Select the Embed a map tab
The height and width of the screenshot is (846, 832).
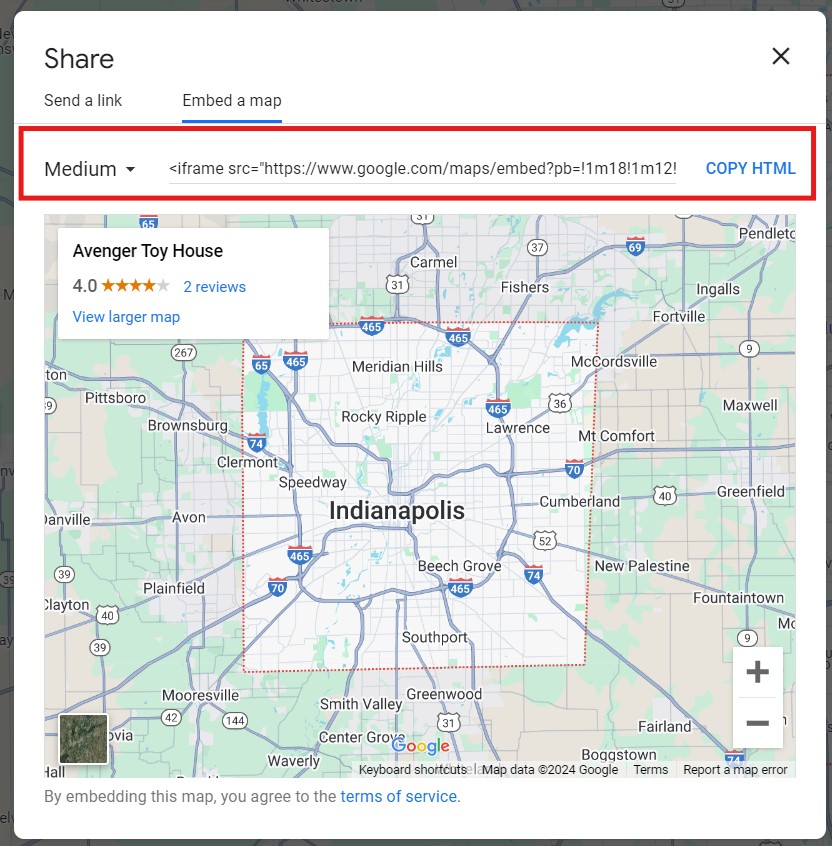click(232, 100)
